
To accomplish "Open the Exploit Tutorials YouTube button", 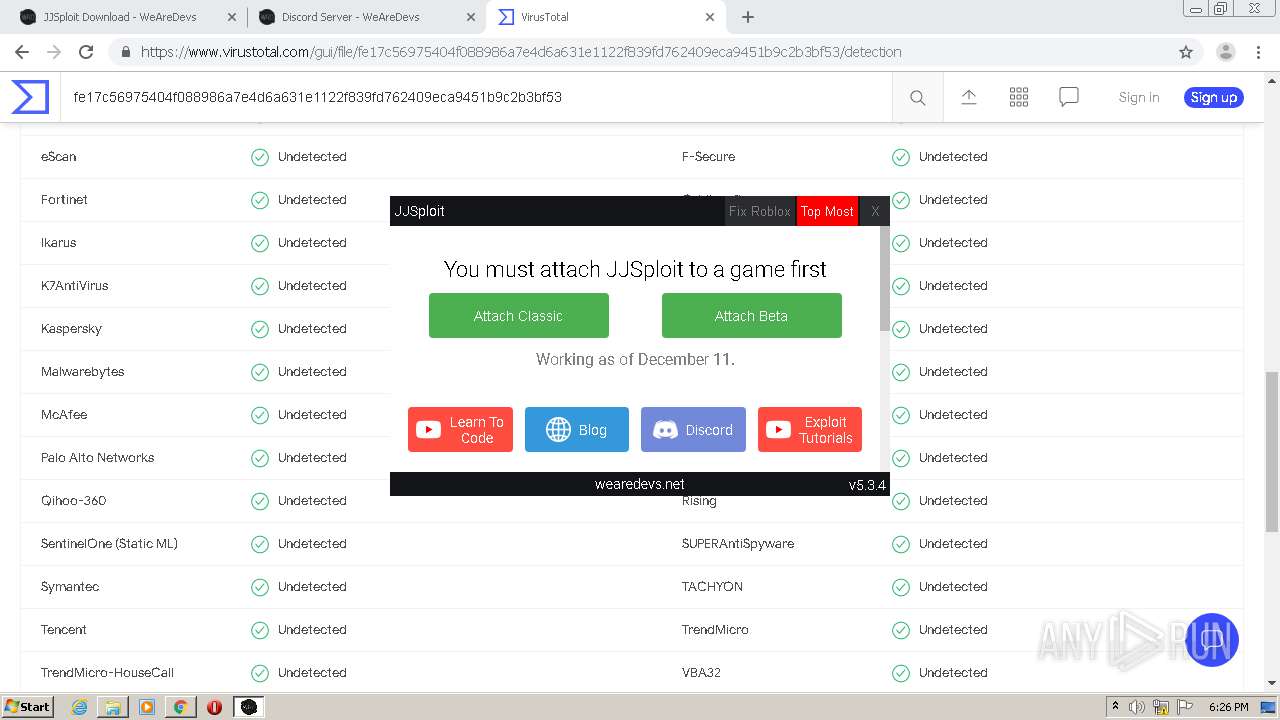I will 810,430.
